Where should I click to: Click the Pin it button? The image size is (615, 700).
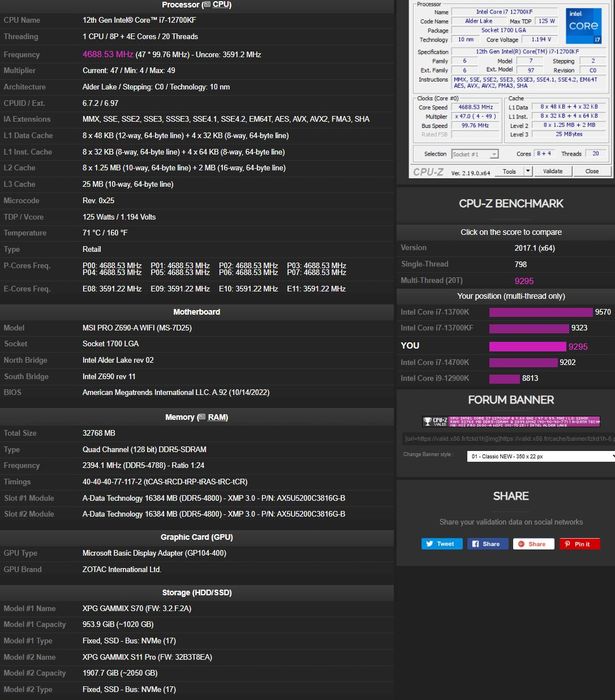click(x=580, y=544)
